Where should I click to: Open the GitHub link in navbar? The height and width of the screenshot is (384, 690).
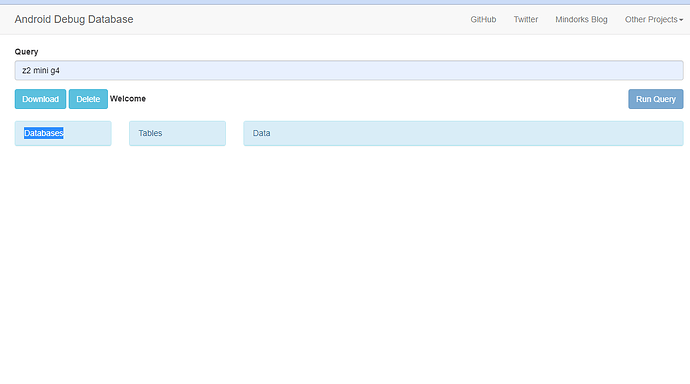coord(483,19)
